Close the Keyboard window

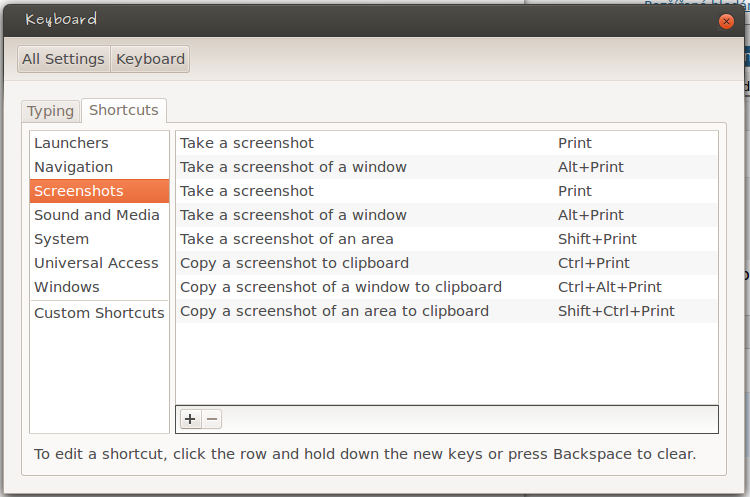coord(726,22)
